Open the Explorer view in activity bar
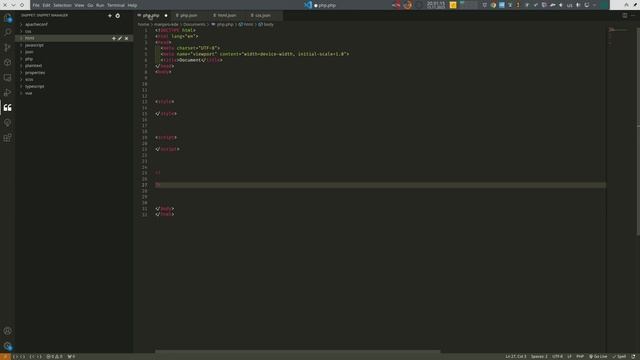The image size is (640, 360). tap(7, 18)
